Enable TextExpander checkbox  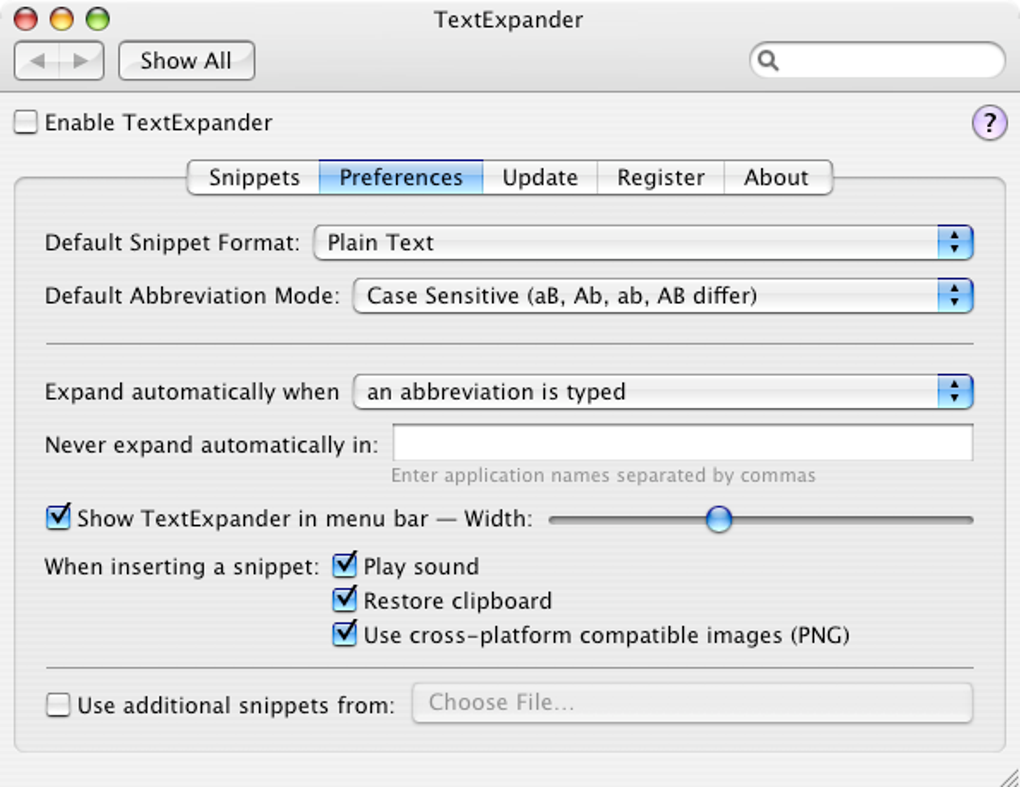pyautogui.click(x=27, y=123)
